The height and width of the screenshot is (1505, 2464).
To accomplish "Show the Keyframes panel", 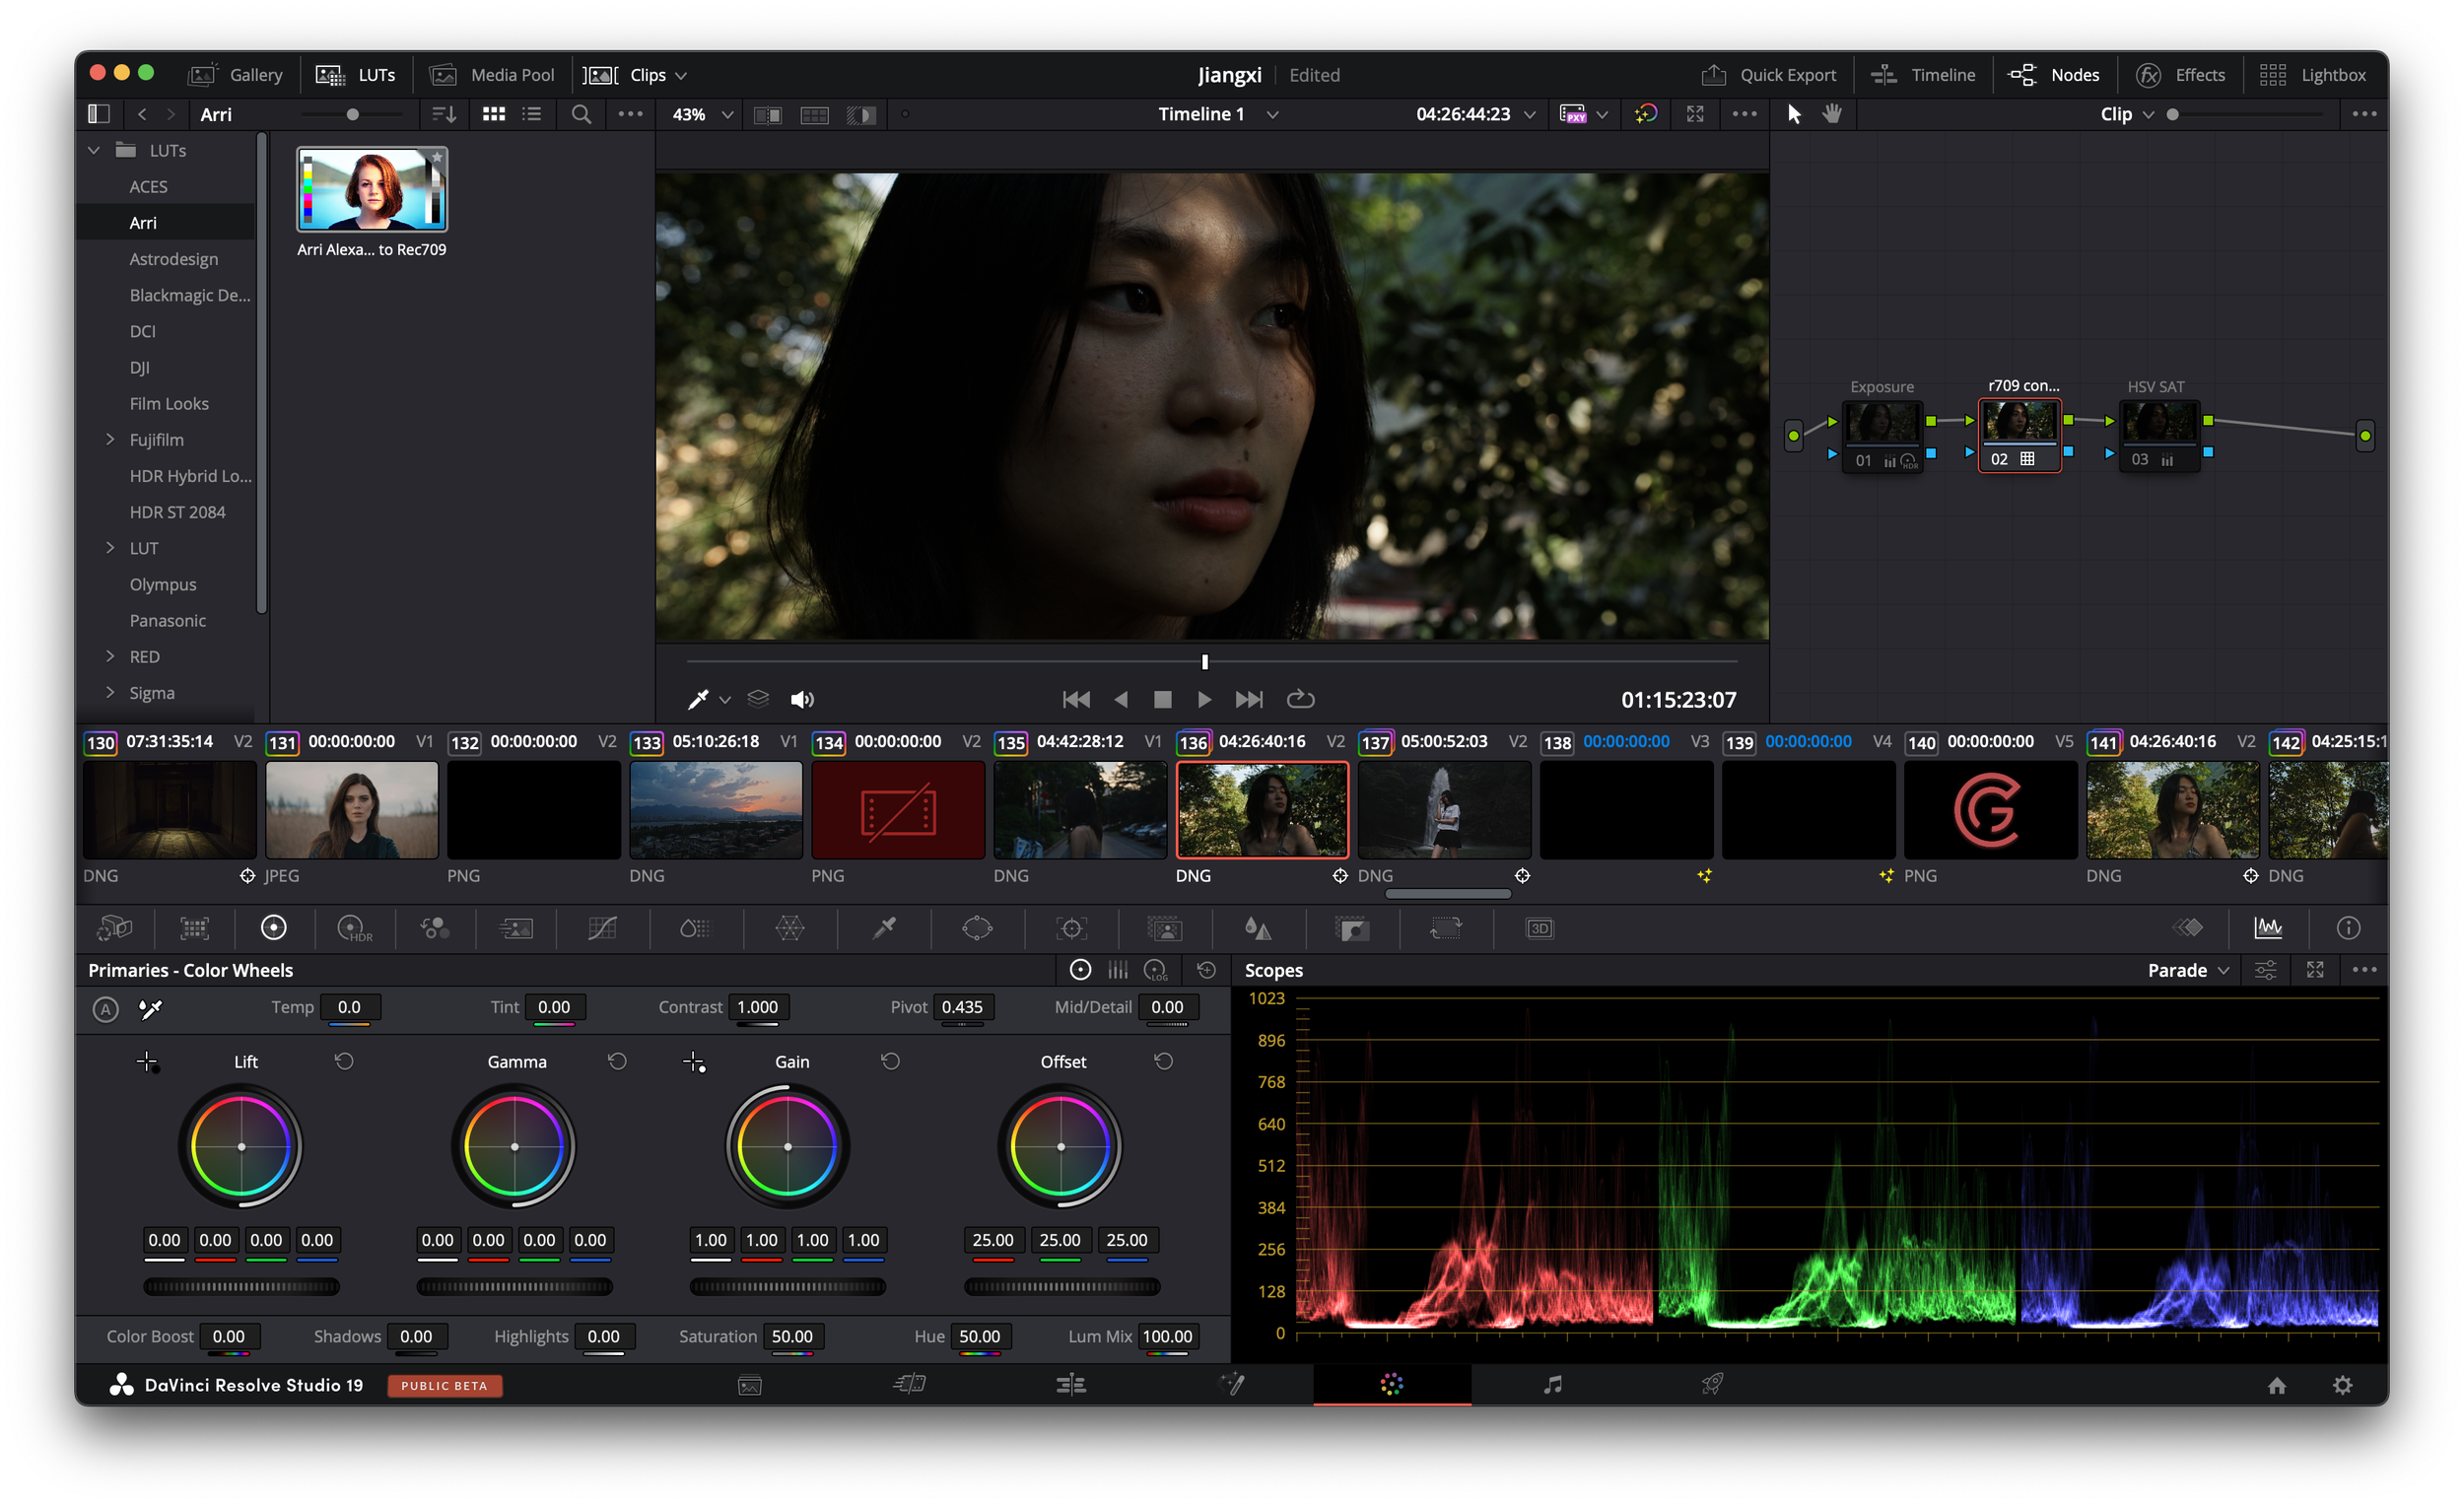I will [x=2188, y=928].
